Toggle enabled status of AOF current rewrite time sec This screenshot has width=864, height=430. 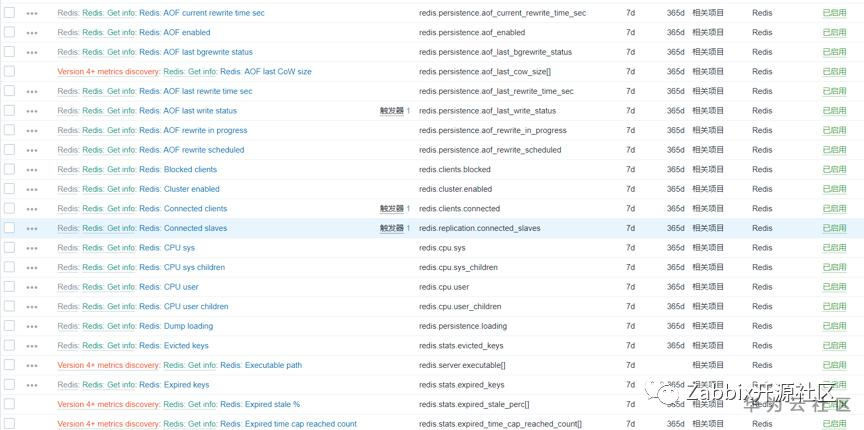pyautogui.click(x=834, y=13)
